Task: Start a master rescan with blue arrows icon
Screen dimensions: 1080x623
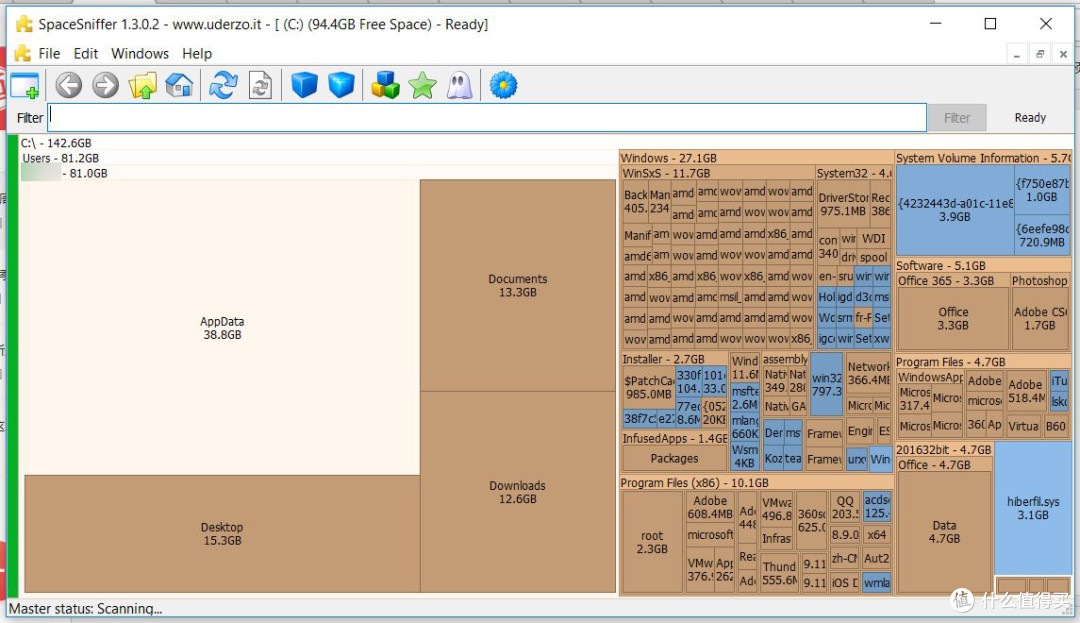Action: (223, 86)
